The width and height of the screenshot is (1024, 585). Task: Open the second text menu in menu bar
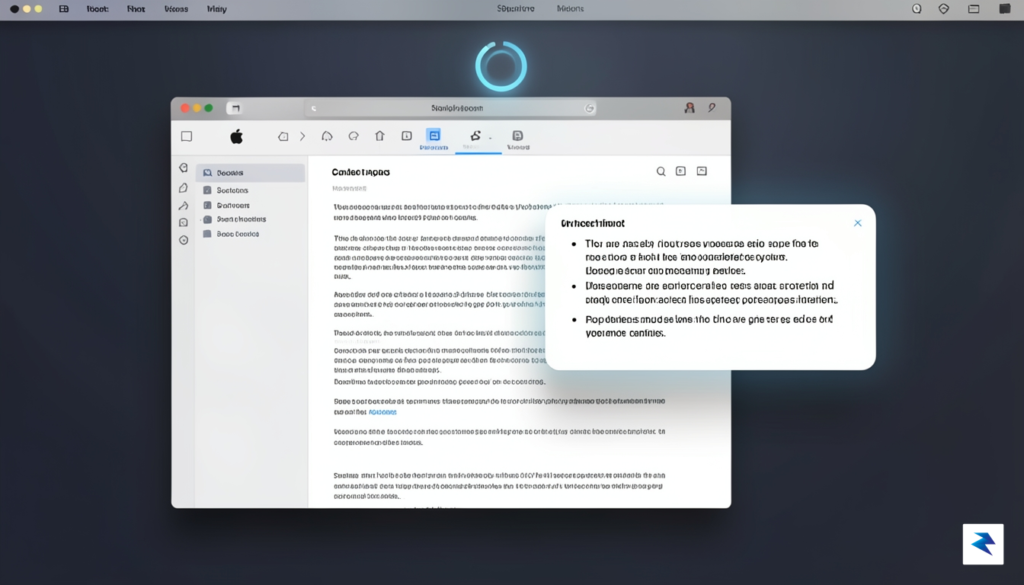tap(136, 9)
